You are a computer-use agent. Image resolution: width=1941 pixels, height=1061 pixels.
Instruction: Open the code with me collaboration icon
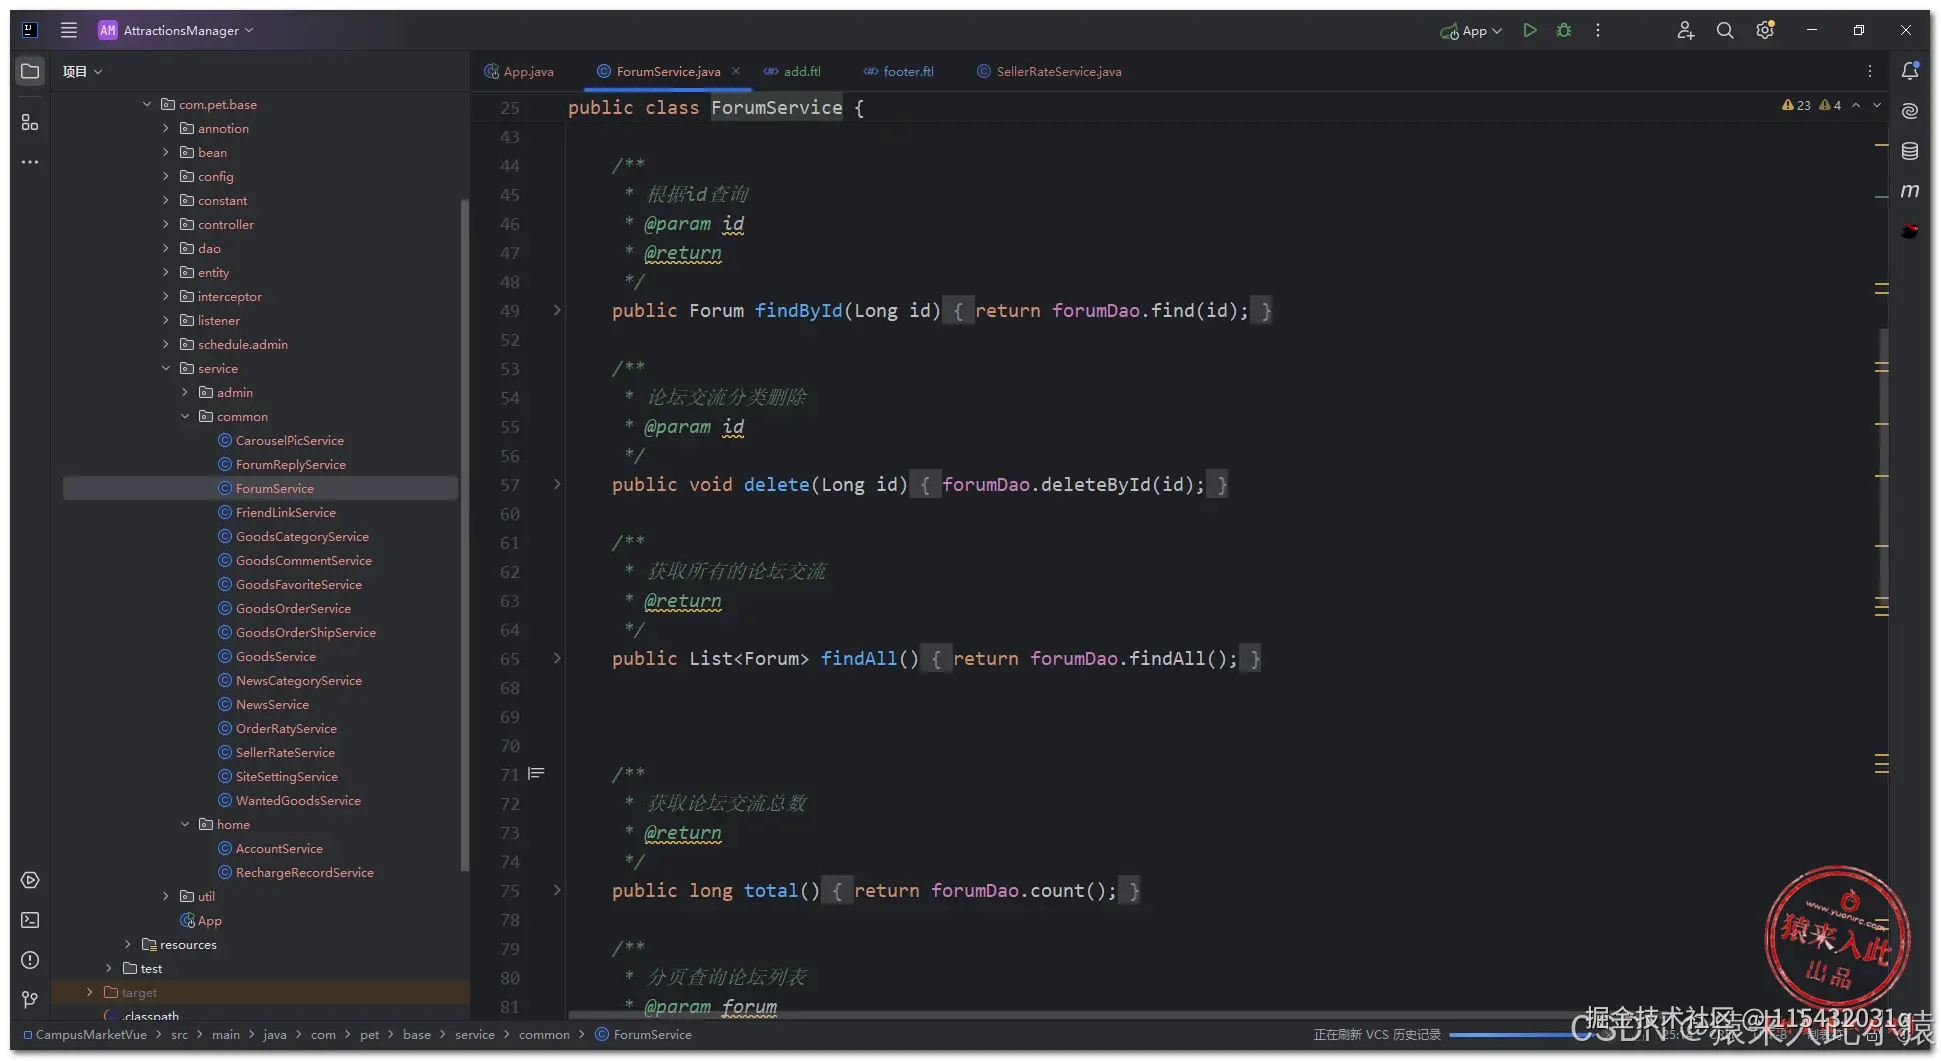(1685, 30)
